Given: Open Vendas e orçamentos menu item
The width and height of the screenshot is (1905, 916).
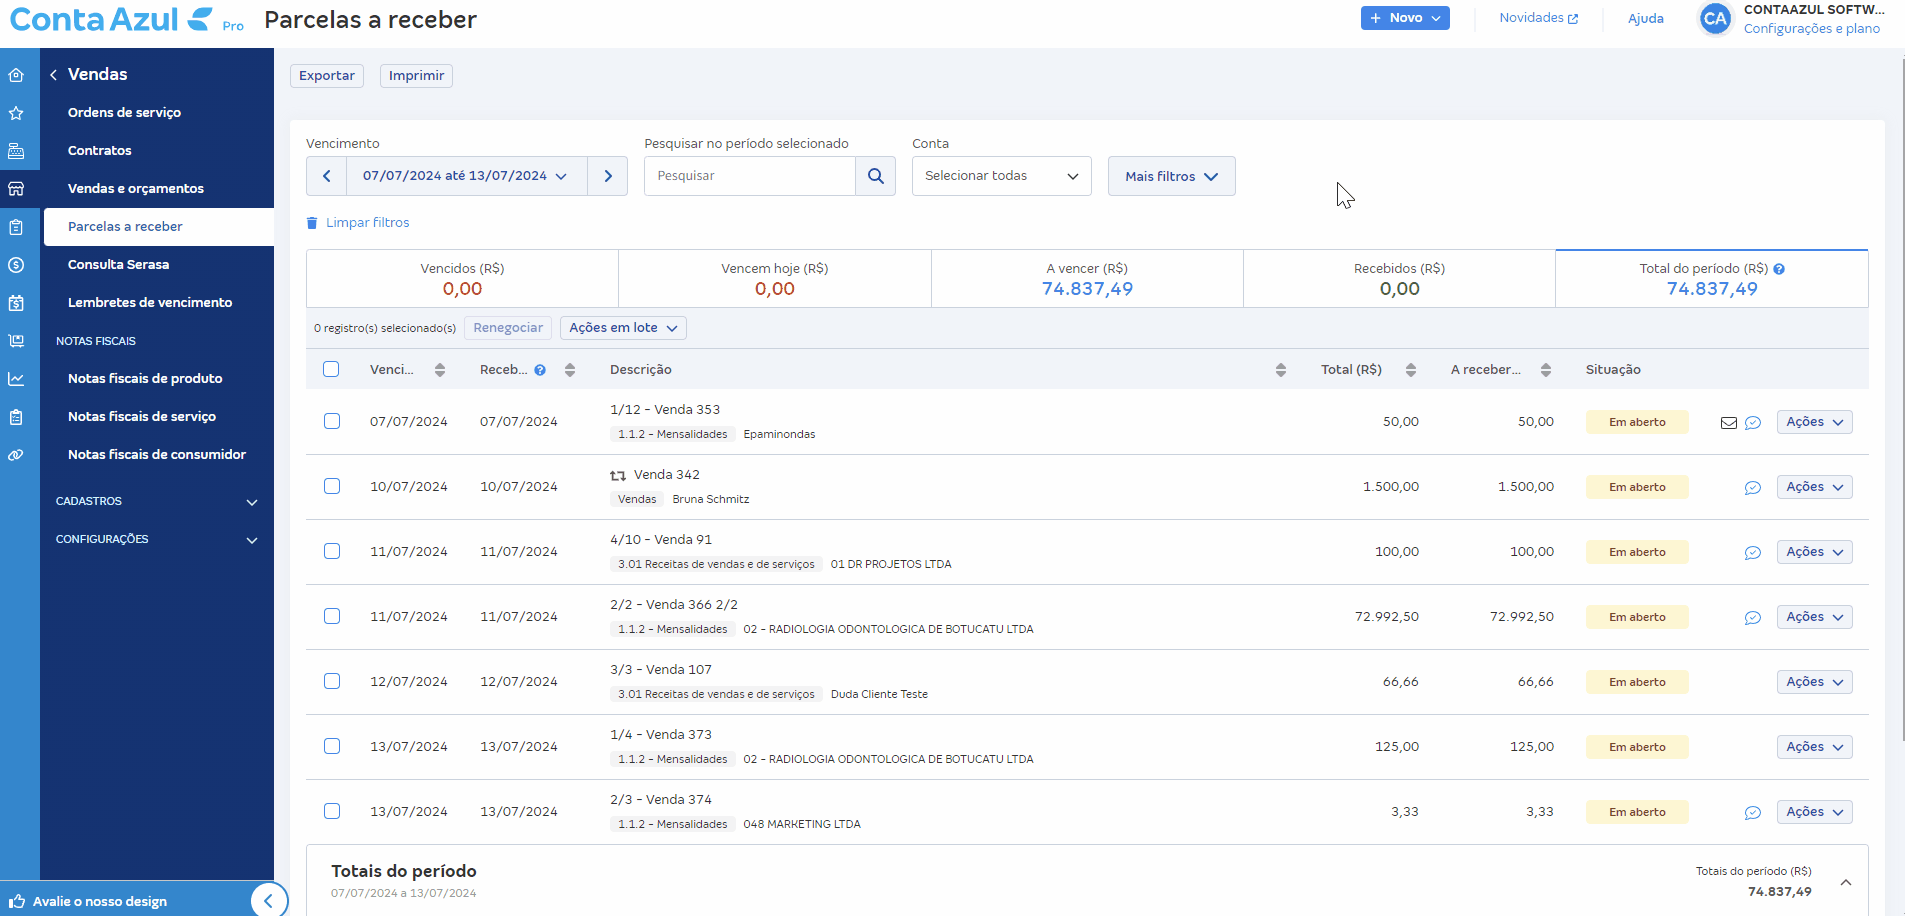Looking at the screenshot, I should [x=136, y=189].
